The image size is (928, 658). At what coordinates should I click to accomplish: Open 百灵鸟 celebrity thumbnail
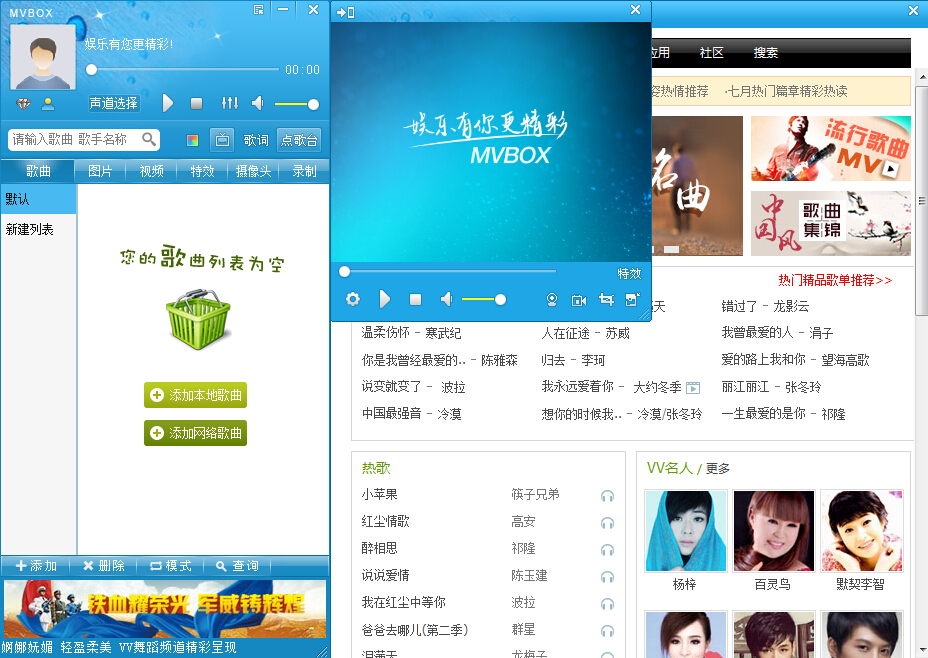click(774, 531)
